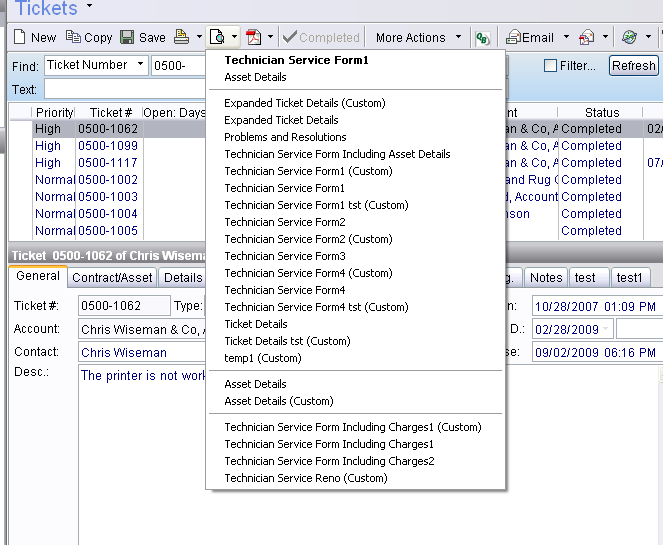The height and width of the screenshot is (545, 663).
Task: Open the Ticket Number find dropdown
Action: (x=139, y=65)
